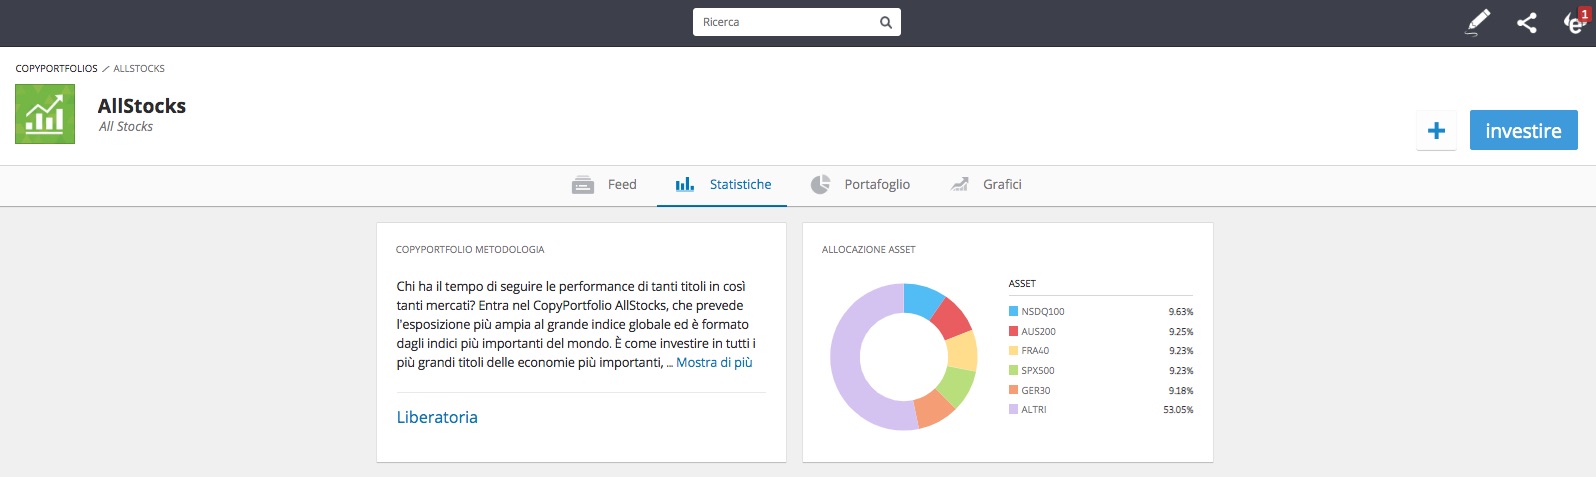Viewport: 1596px width, 477px height.
Task: Click the Grafici chart icon
Action: point(959,184)
